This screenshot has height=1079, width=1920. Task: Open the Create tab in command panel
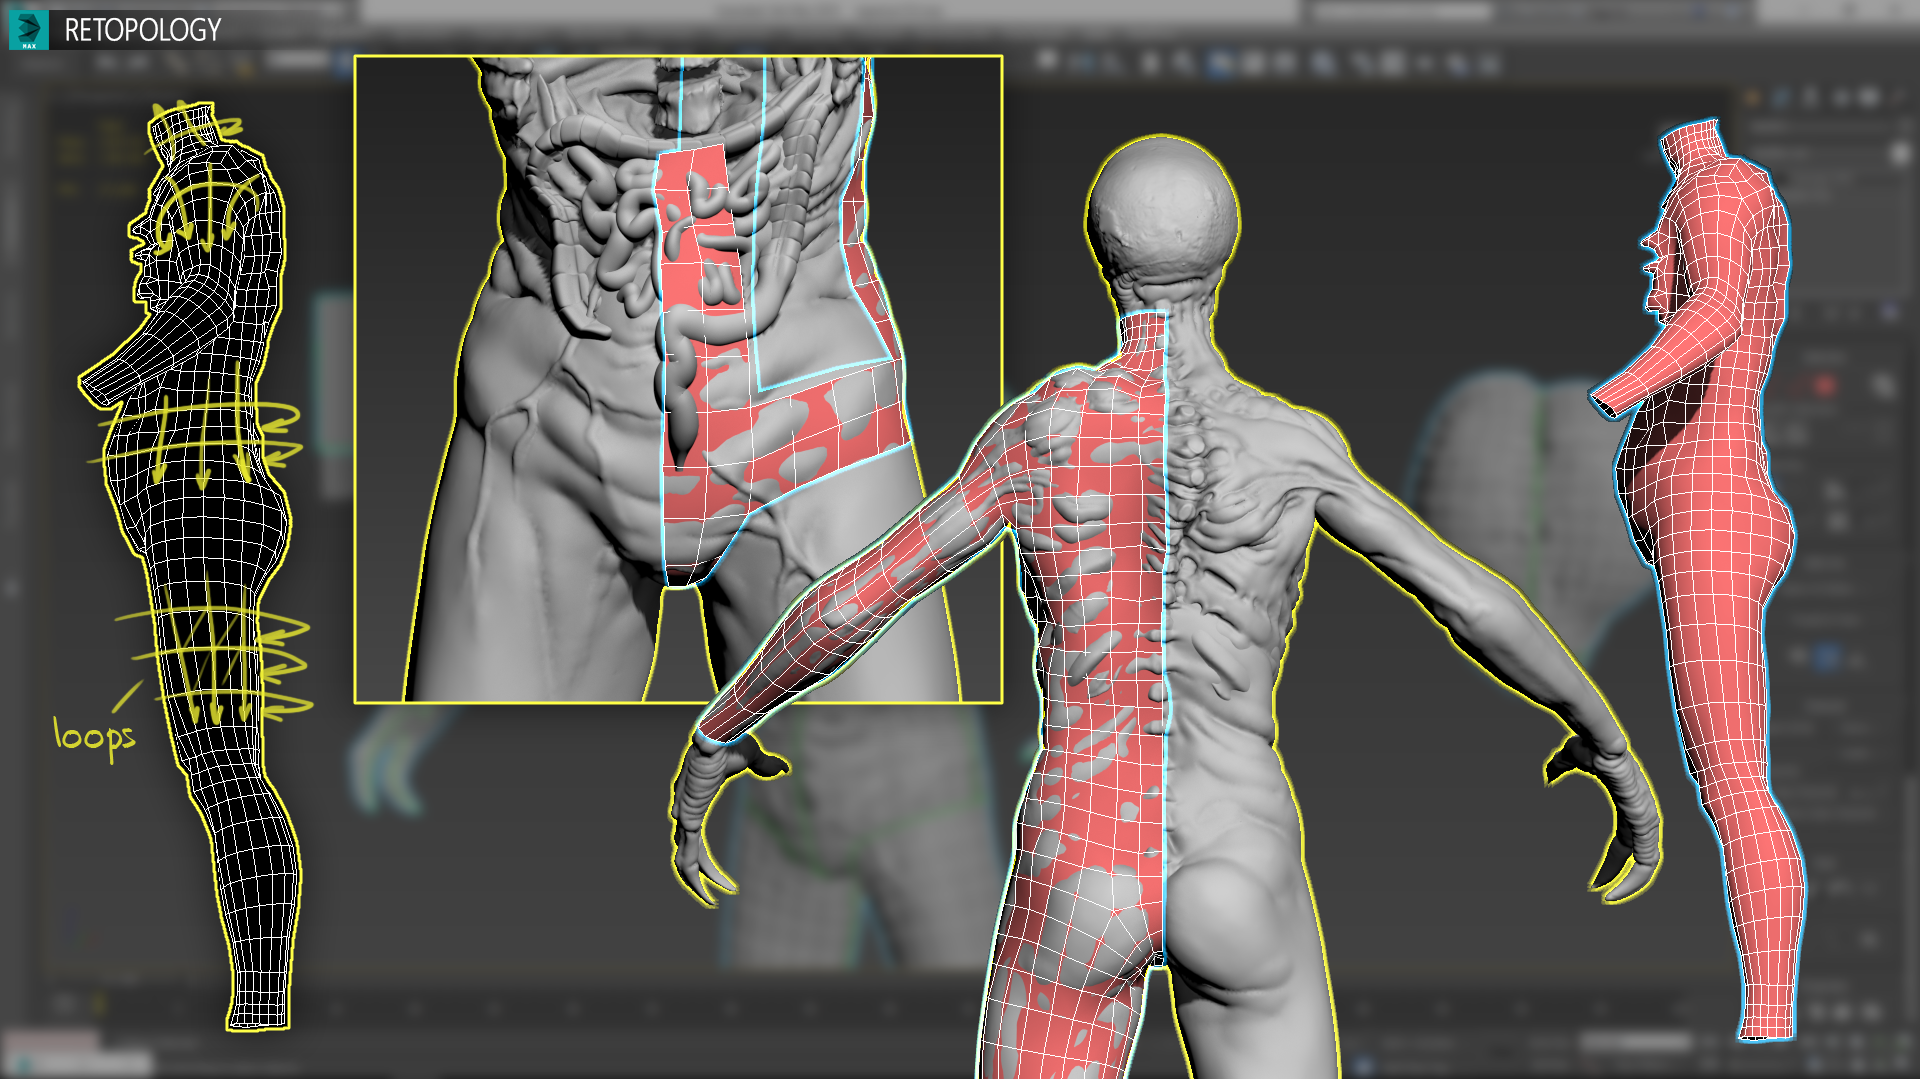[x=1752, y=97]
